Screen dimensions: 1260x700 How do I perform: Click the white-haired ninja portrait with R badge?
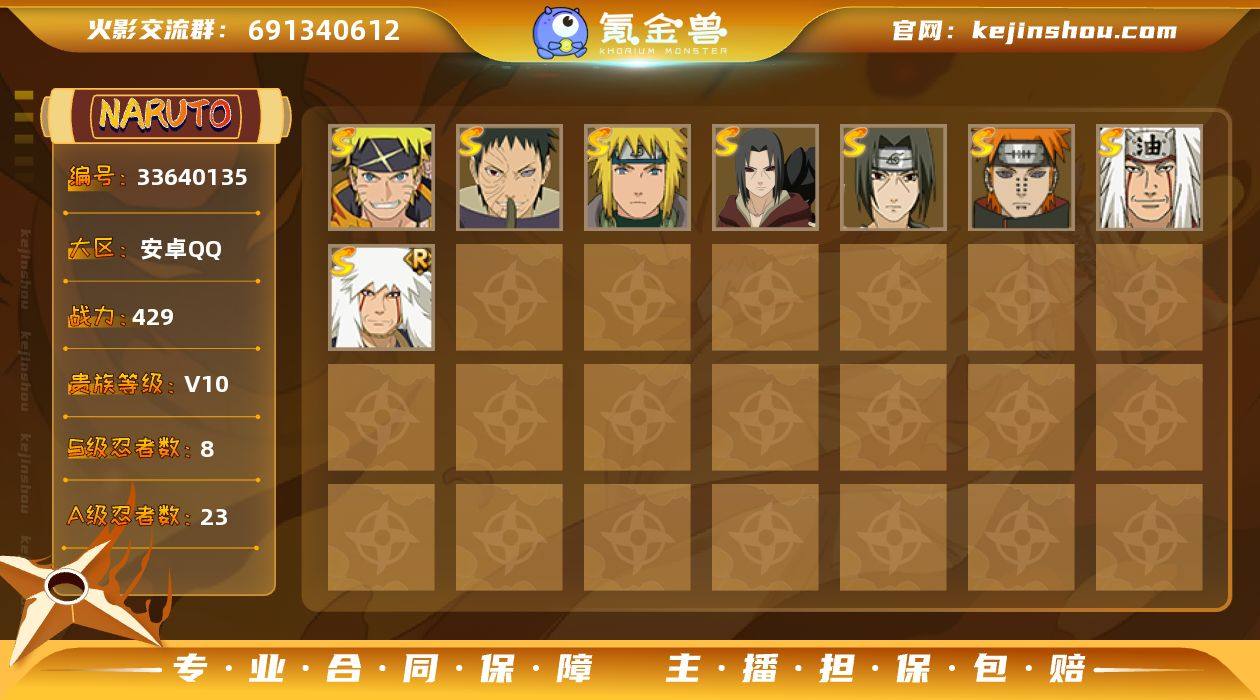(381, 297)
